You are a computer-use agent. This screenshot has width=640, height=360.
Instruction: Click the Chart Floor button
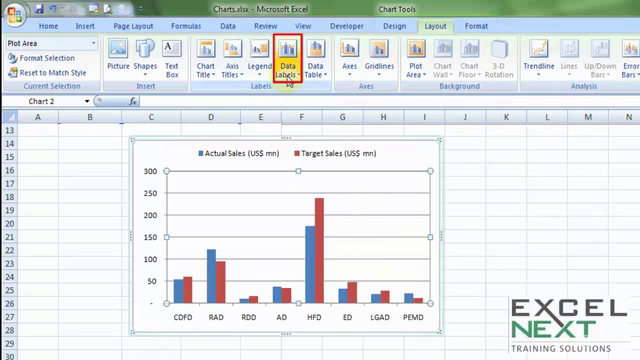tap(469, 58)
